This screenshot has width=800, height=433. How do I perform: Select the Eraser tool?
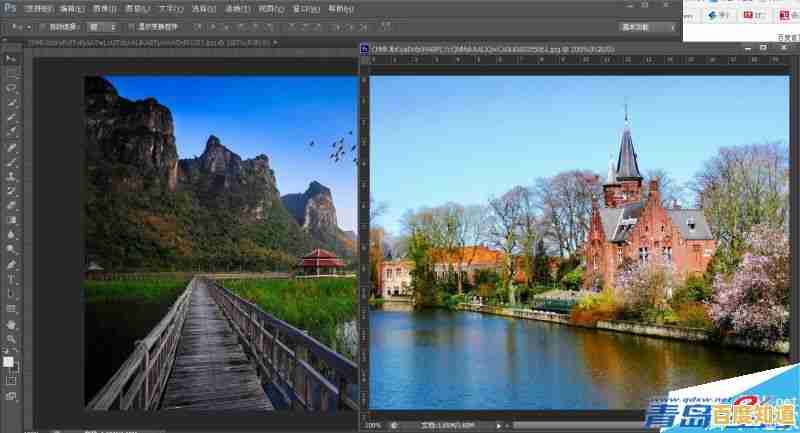(12, 205)
